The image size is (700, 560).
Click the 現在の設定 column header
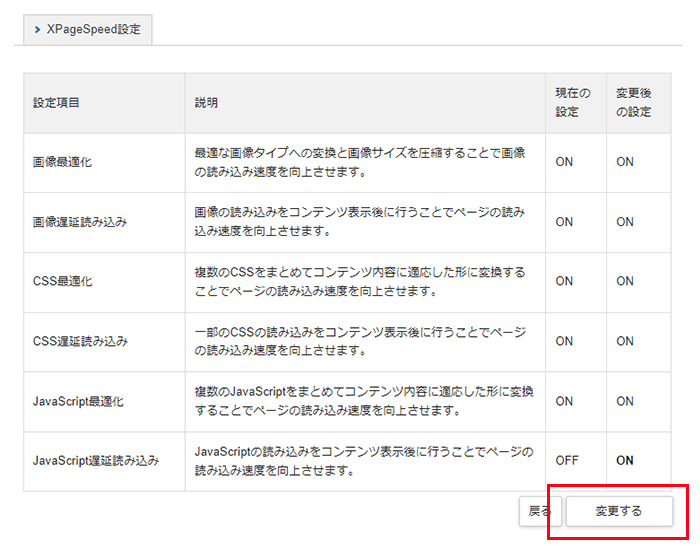tap(567, 102)
